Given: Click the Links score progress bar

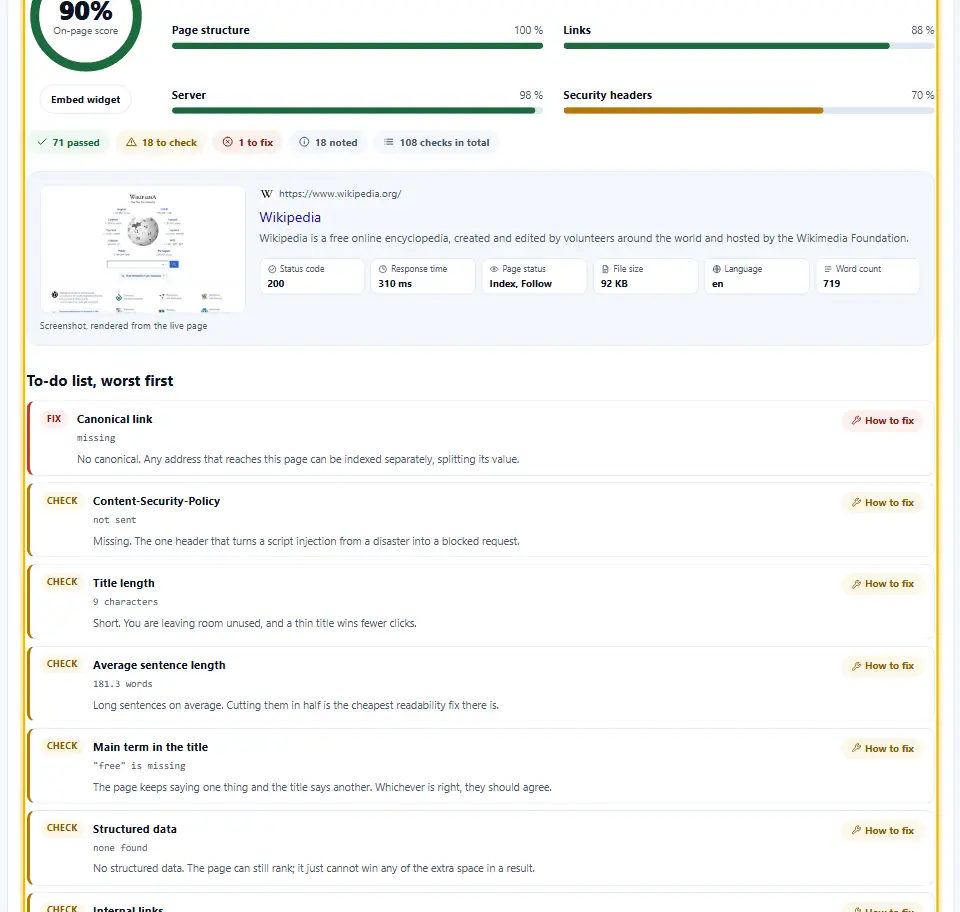Looking at the screenshot, I should (x=748, y=46).
